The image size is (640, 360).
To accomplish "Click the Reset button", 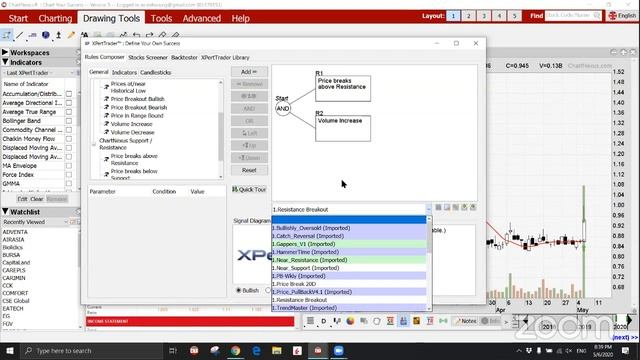I will pyautogui.click(x=249, y=170).
